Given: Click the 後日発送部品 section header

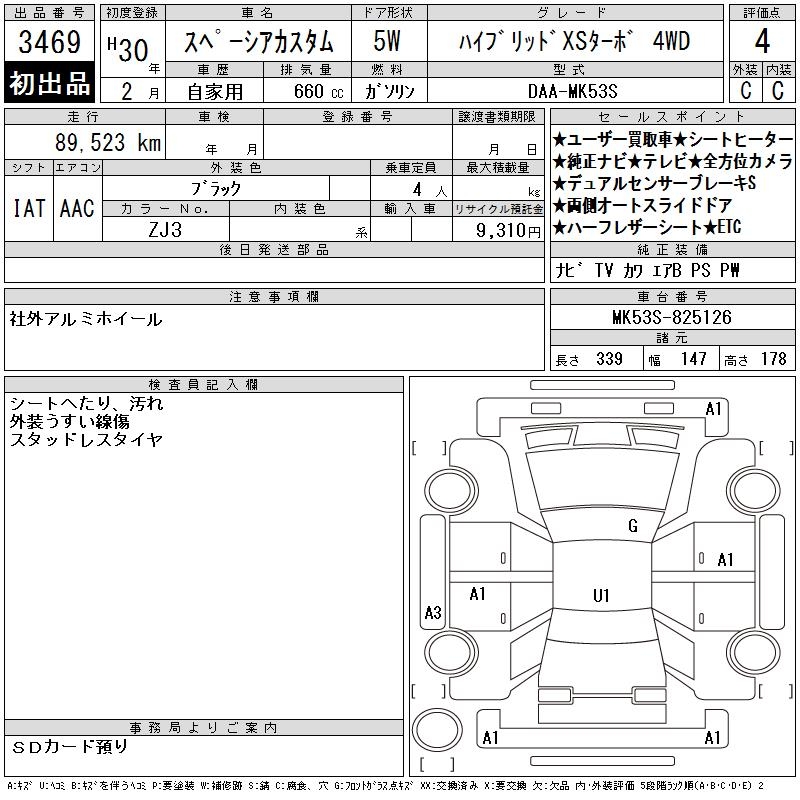Looking at the screenshot, I should [274, 249].
